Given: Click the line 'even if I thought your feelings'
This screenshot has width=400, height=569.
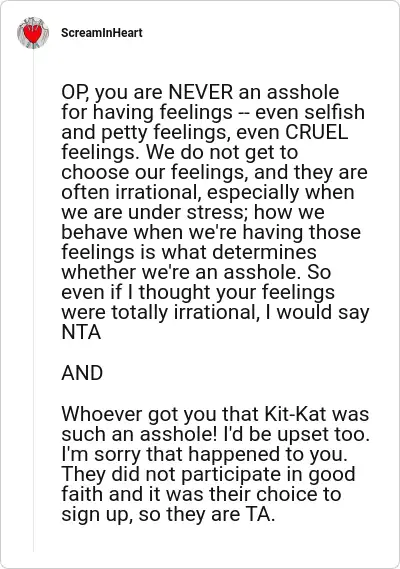Looking at the screenshot, I should [x=198, y=292].
